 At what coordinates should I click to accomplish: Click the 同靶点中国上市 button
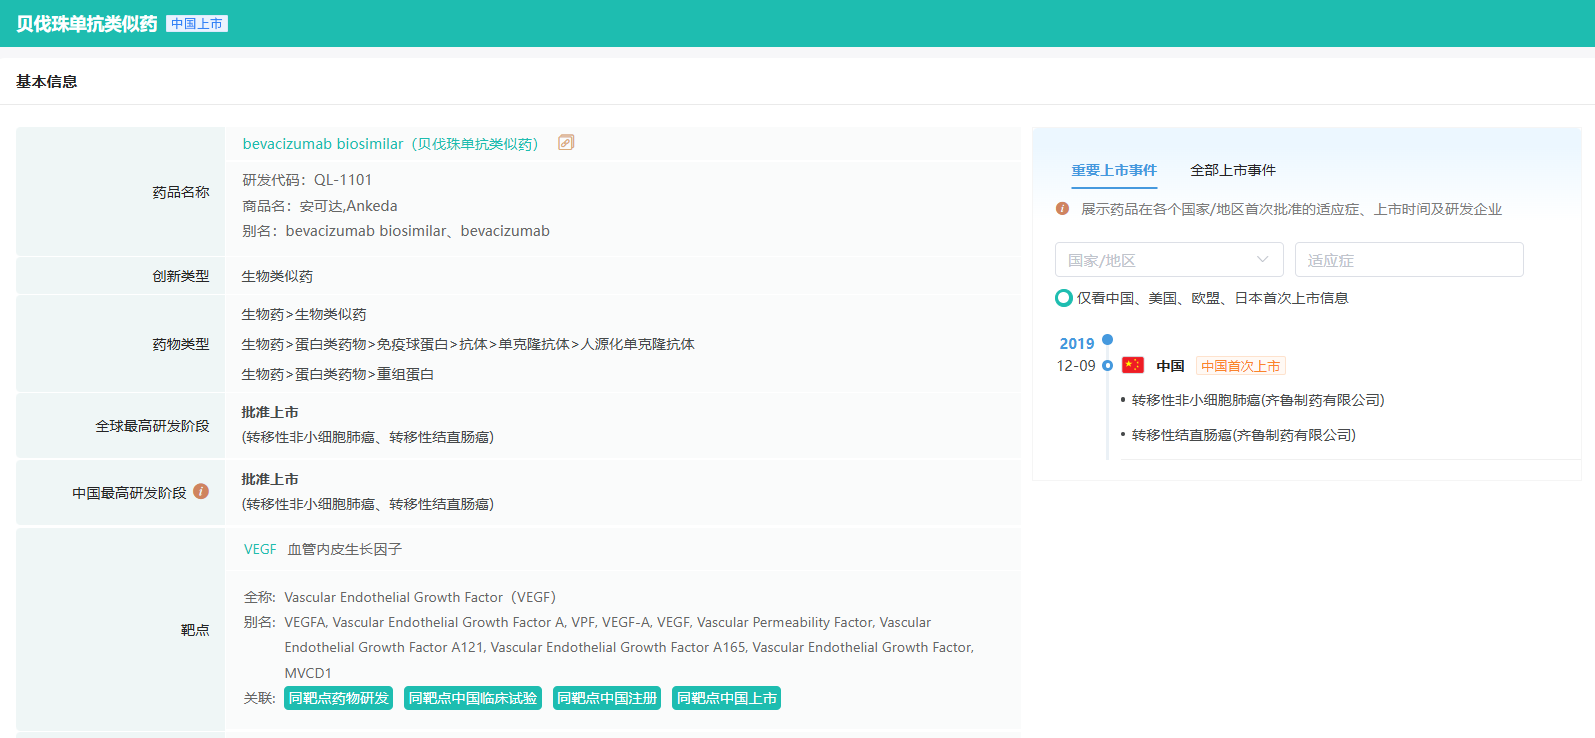[726, 698]
